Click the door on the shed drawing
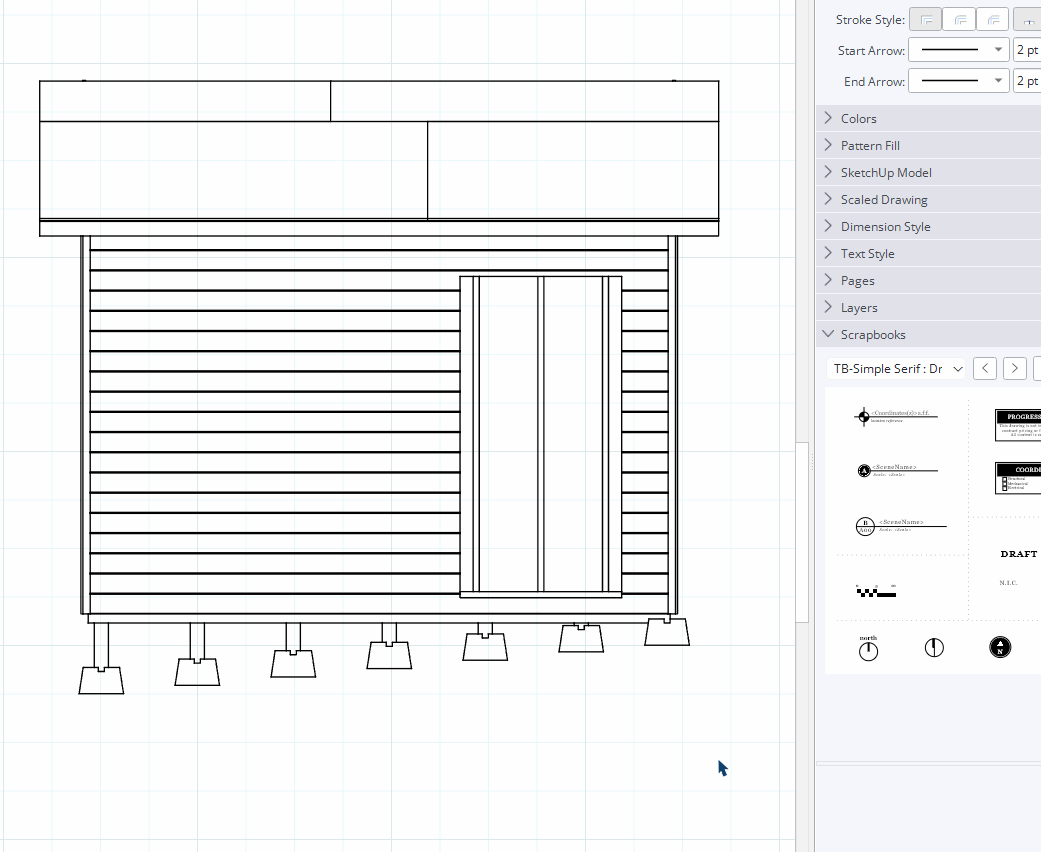Viewport: 1041px width, 852px height. point(540,436)
